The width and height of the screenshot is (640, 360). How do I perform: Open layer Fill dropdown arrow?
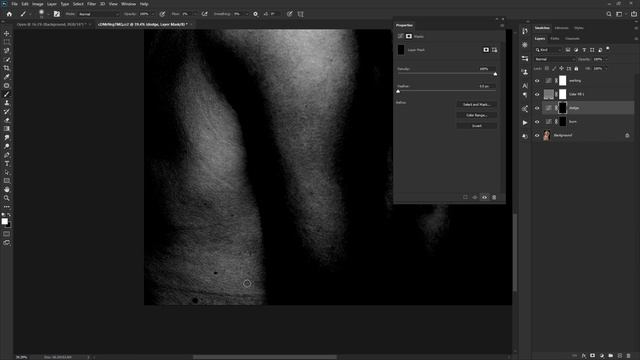[606, 69]
